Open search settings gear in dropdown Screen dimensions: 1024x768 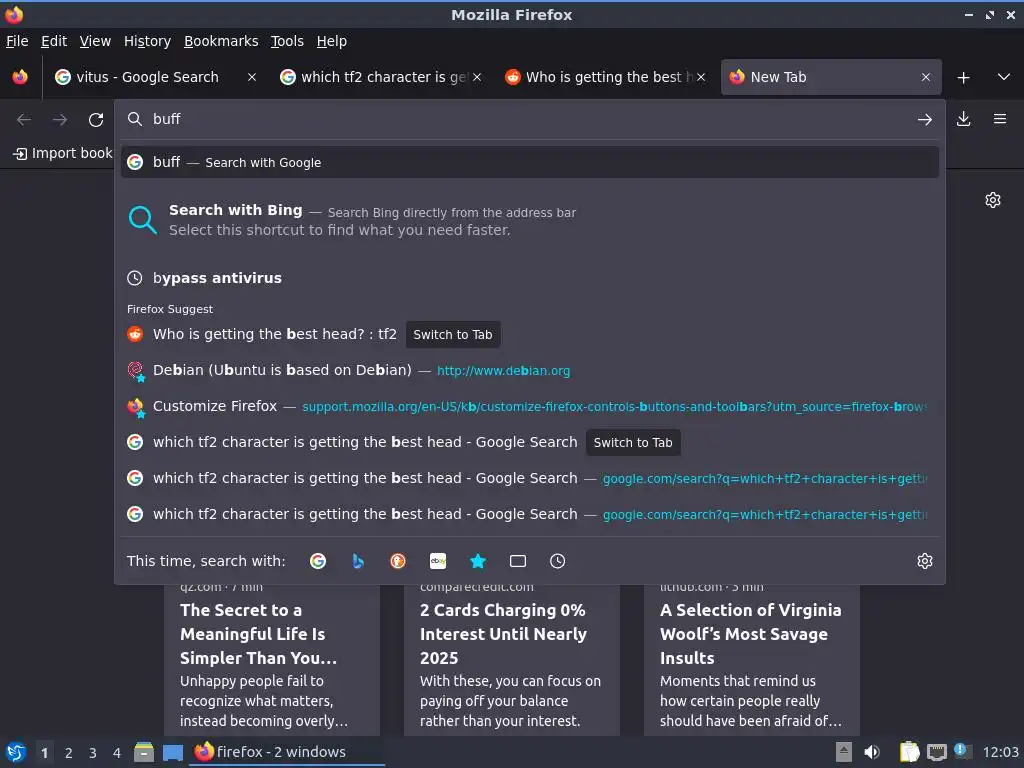point(925,561)
